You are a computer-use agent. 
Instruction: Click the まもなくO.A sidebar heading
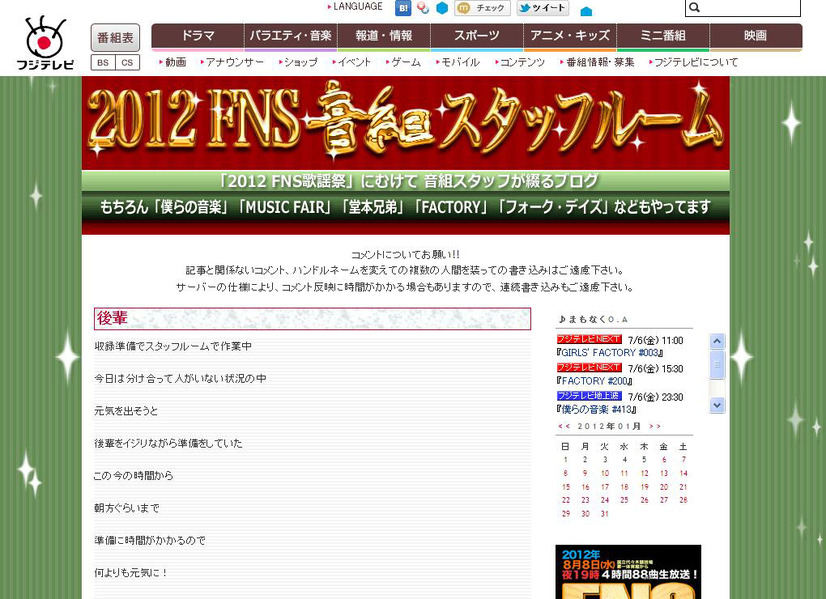[x=593, y=319]
